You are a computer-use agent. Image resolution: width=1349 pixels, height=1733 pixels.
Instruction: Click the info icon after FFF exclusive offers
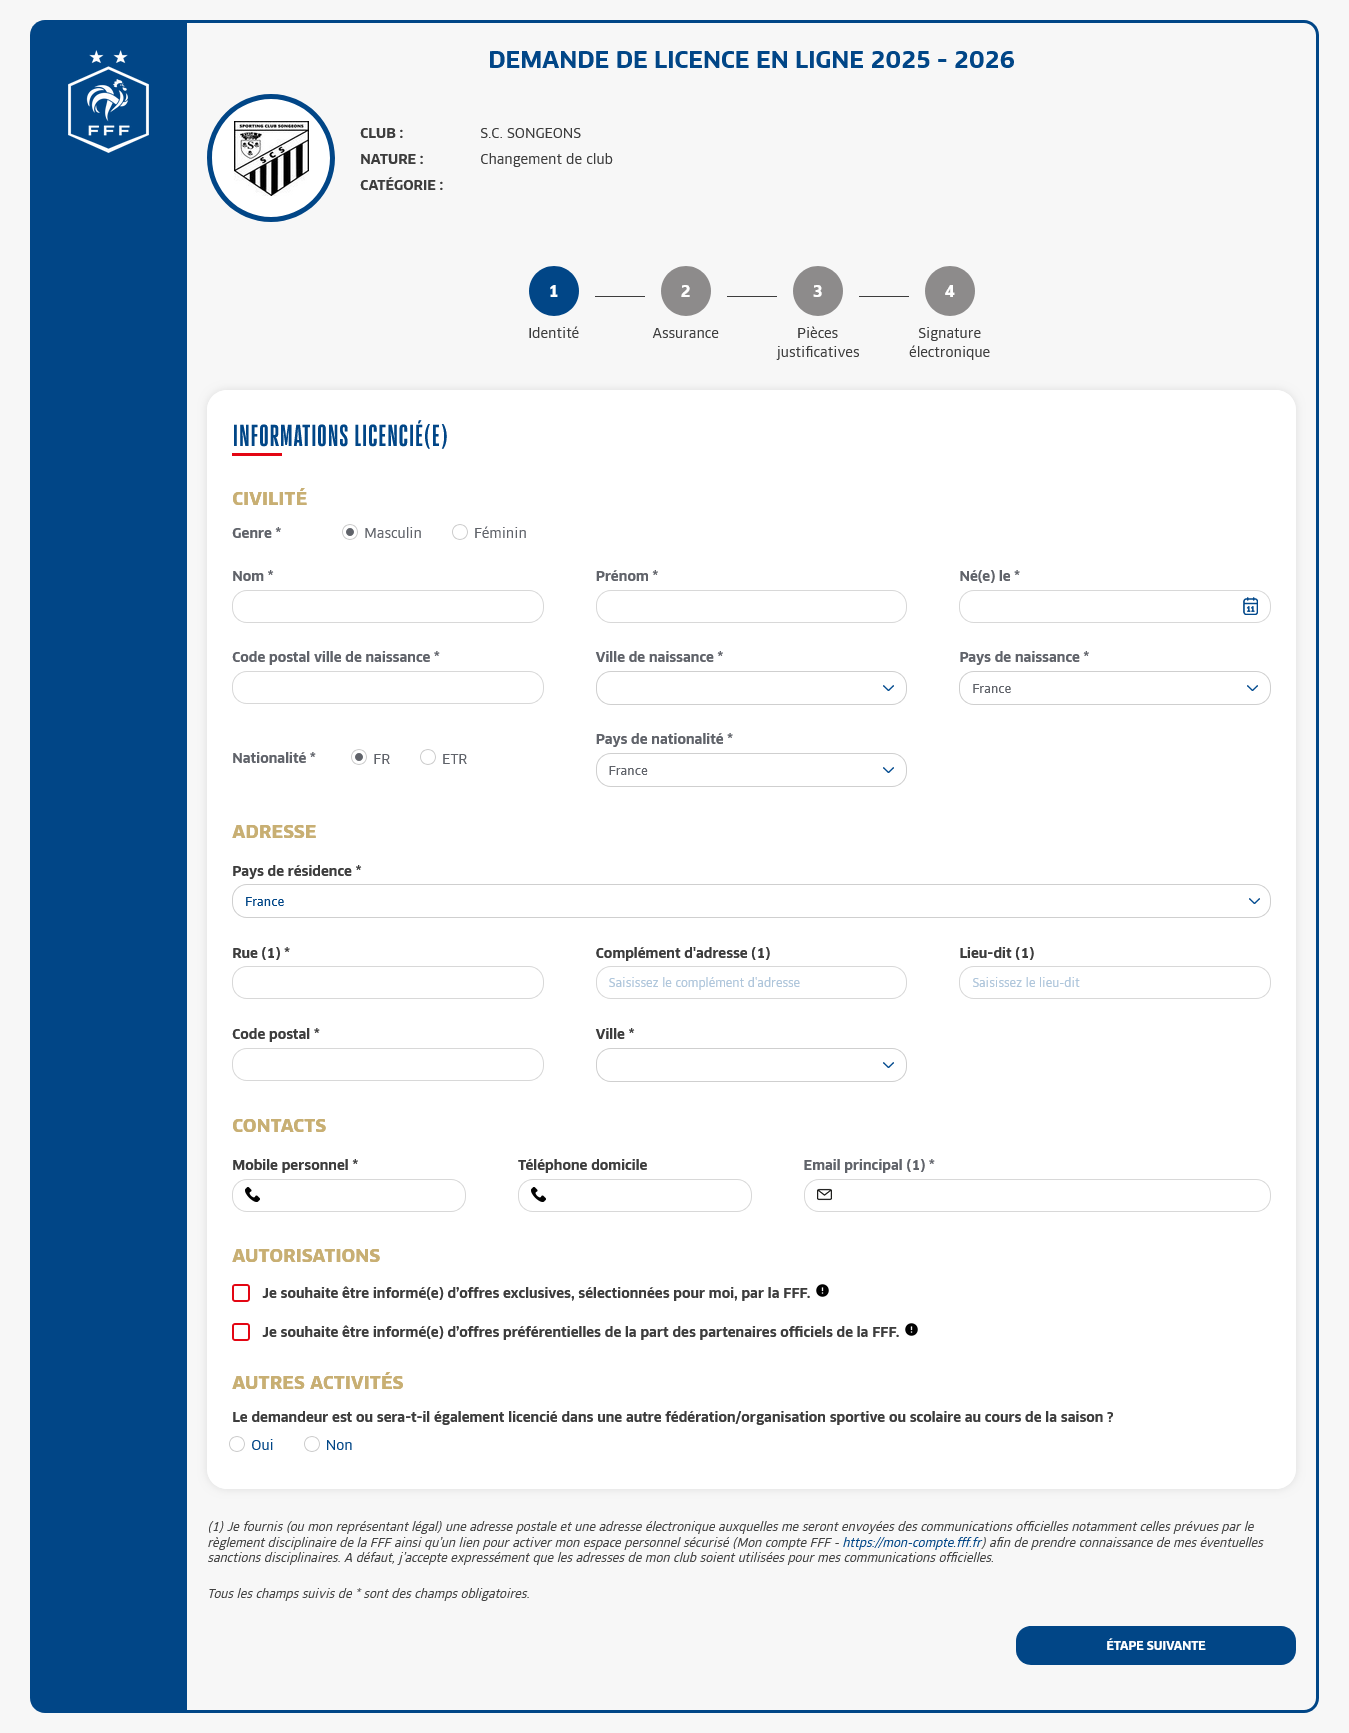point(822,1291)
